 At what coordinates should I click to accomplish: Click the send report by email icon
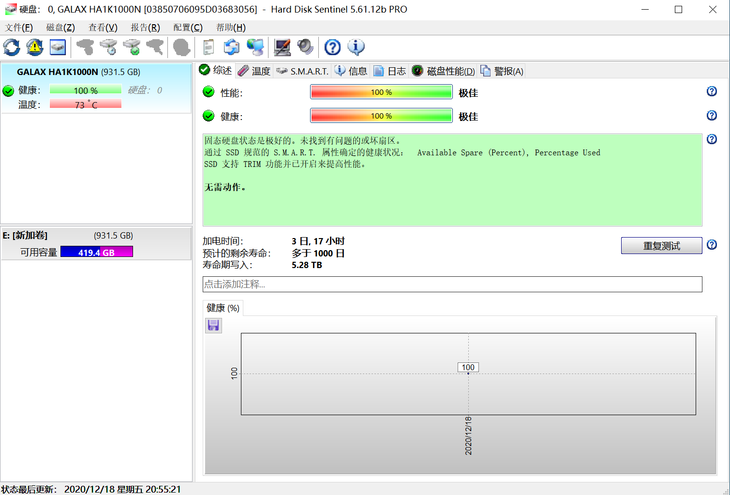click(232, 47)
